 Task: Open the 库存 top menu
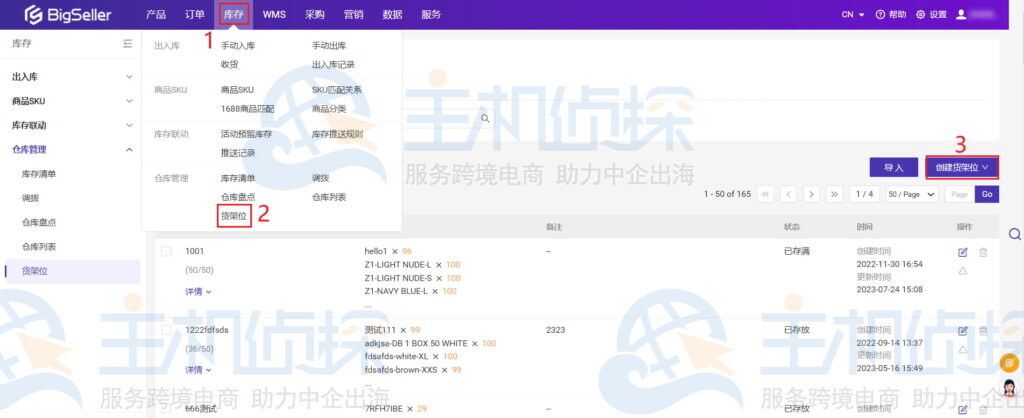click(x=234, y=14)
